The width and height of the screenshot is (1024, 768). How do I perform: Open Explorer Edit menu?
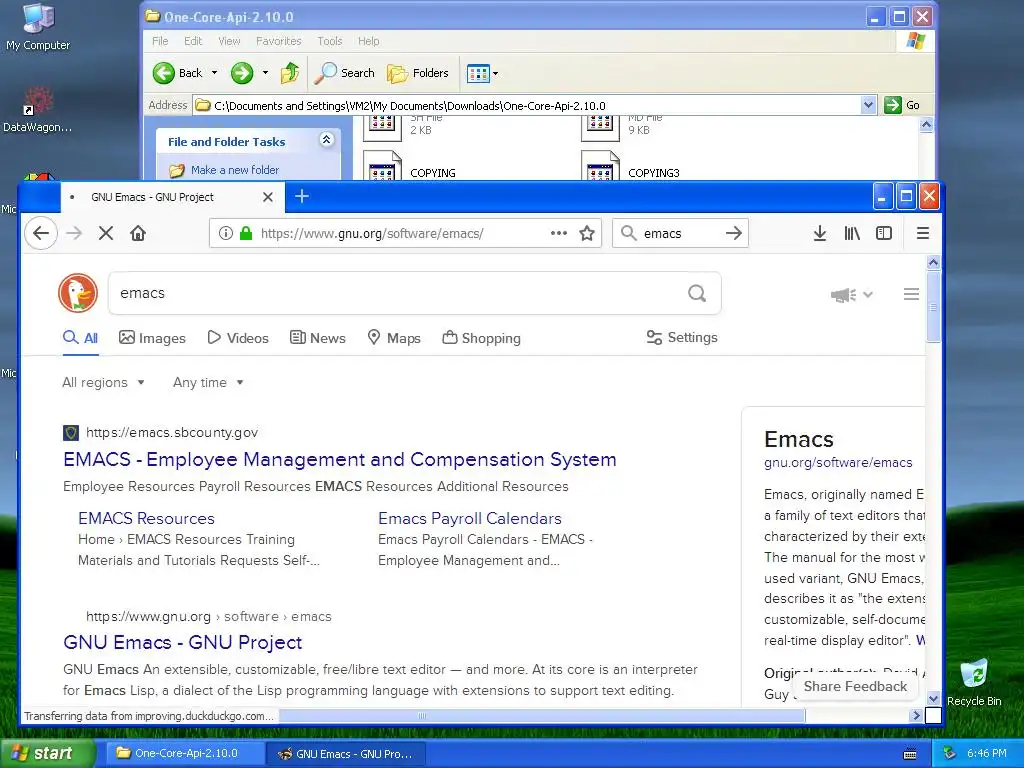coord(193,41)
